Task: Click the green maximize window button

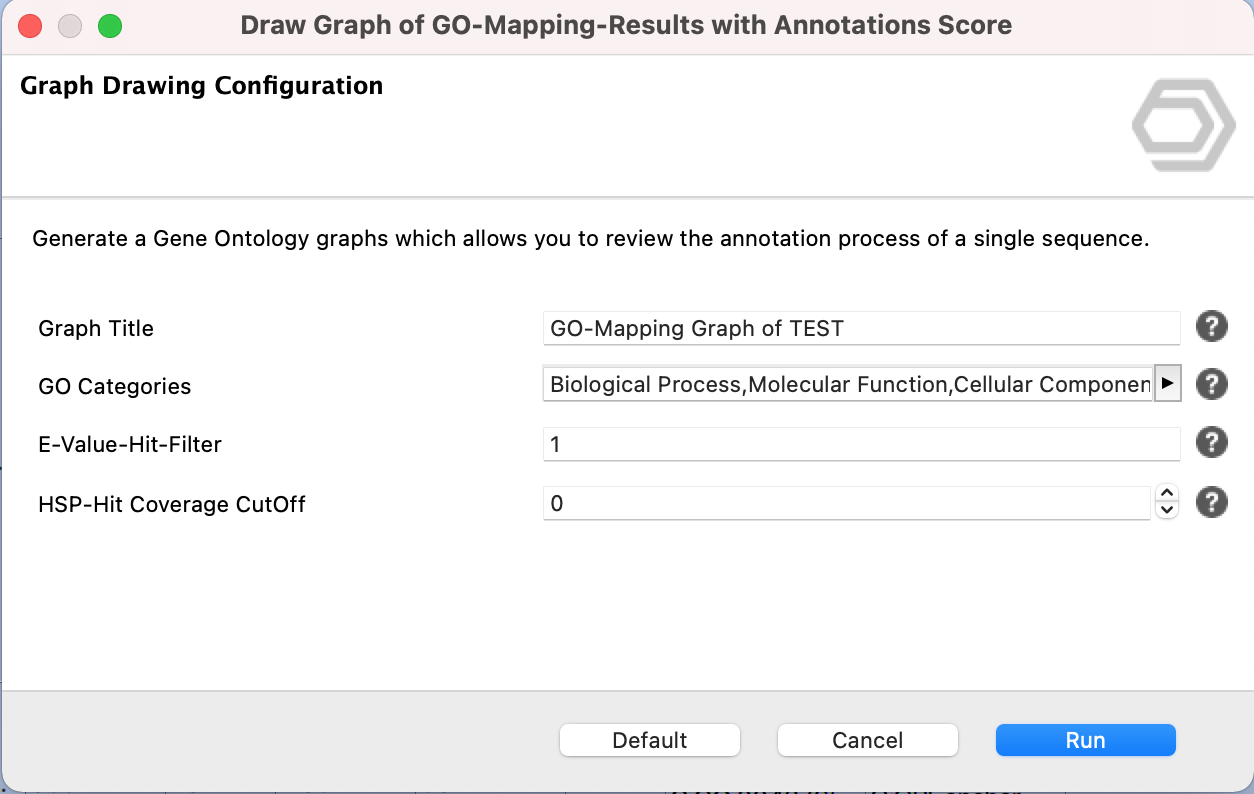Action: [x=110, y=26]
